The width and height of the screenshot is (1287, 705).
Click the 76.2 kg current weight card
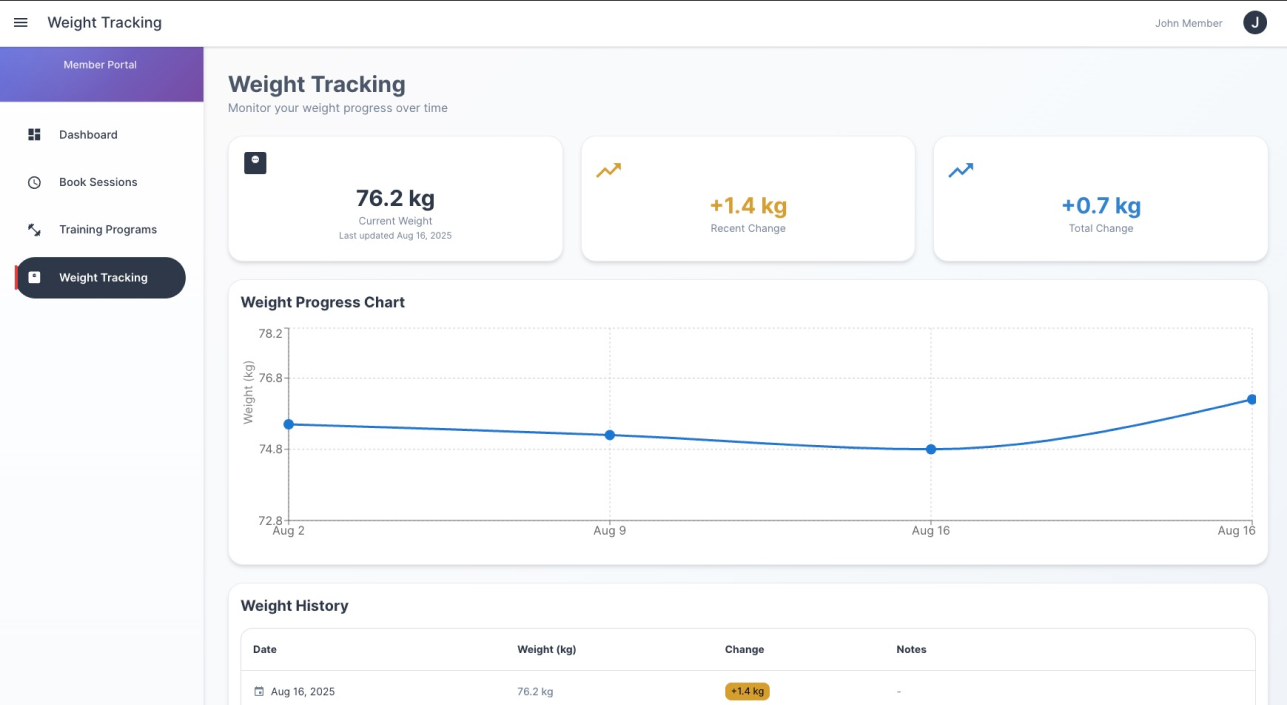[x=395, y=199]
